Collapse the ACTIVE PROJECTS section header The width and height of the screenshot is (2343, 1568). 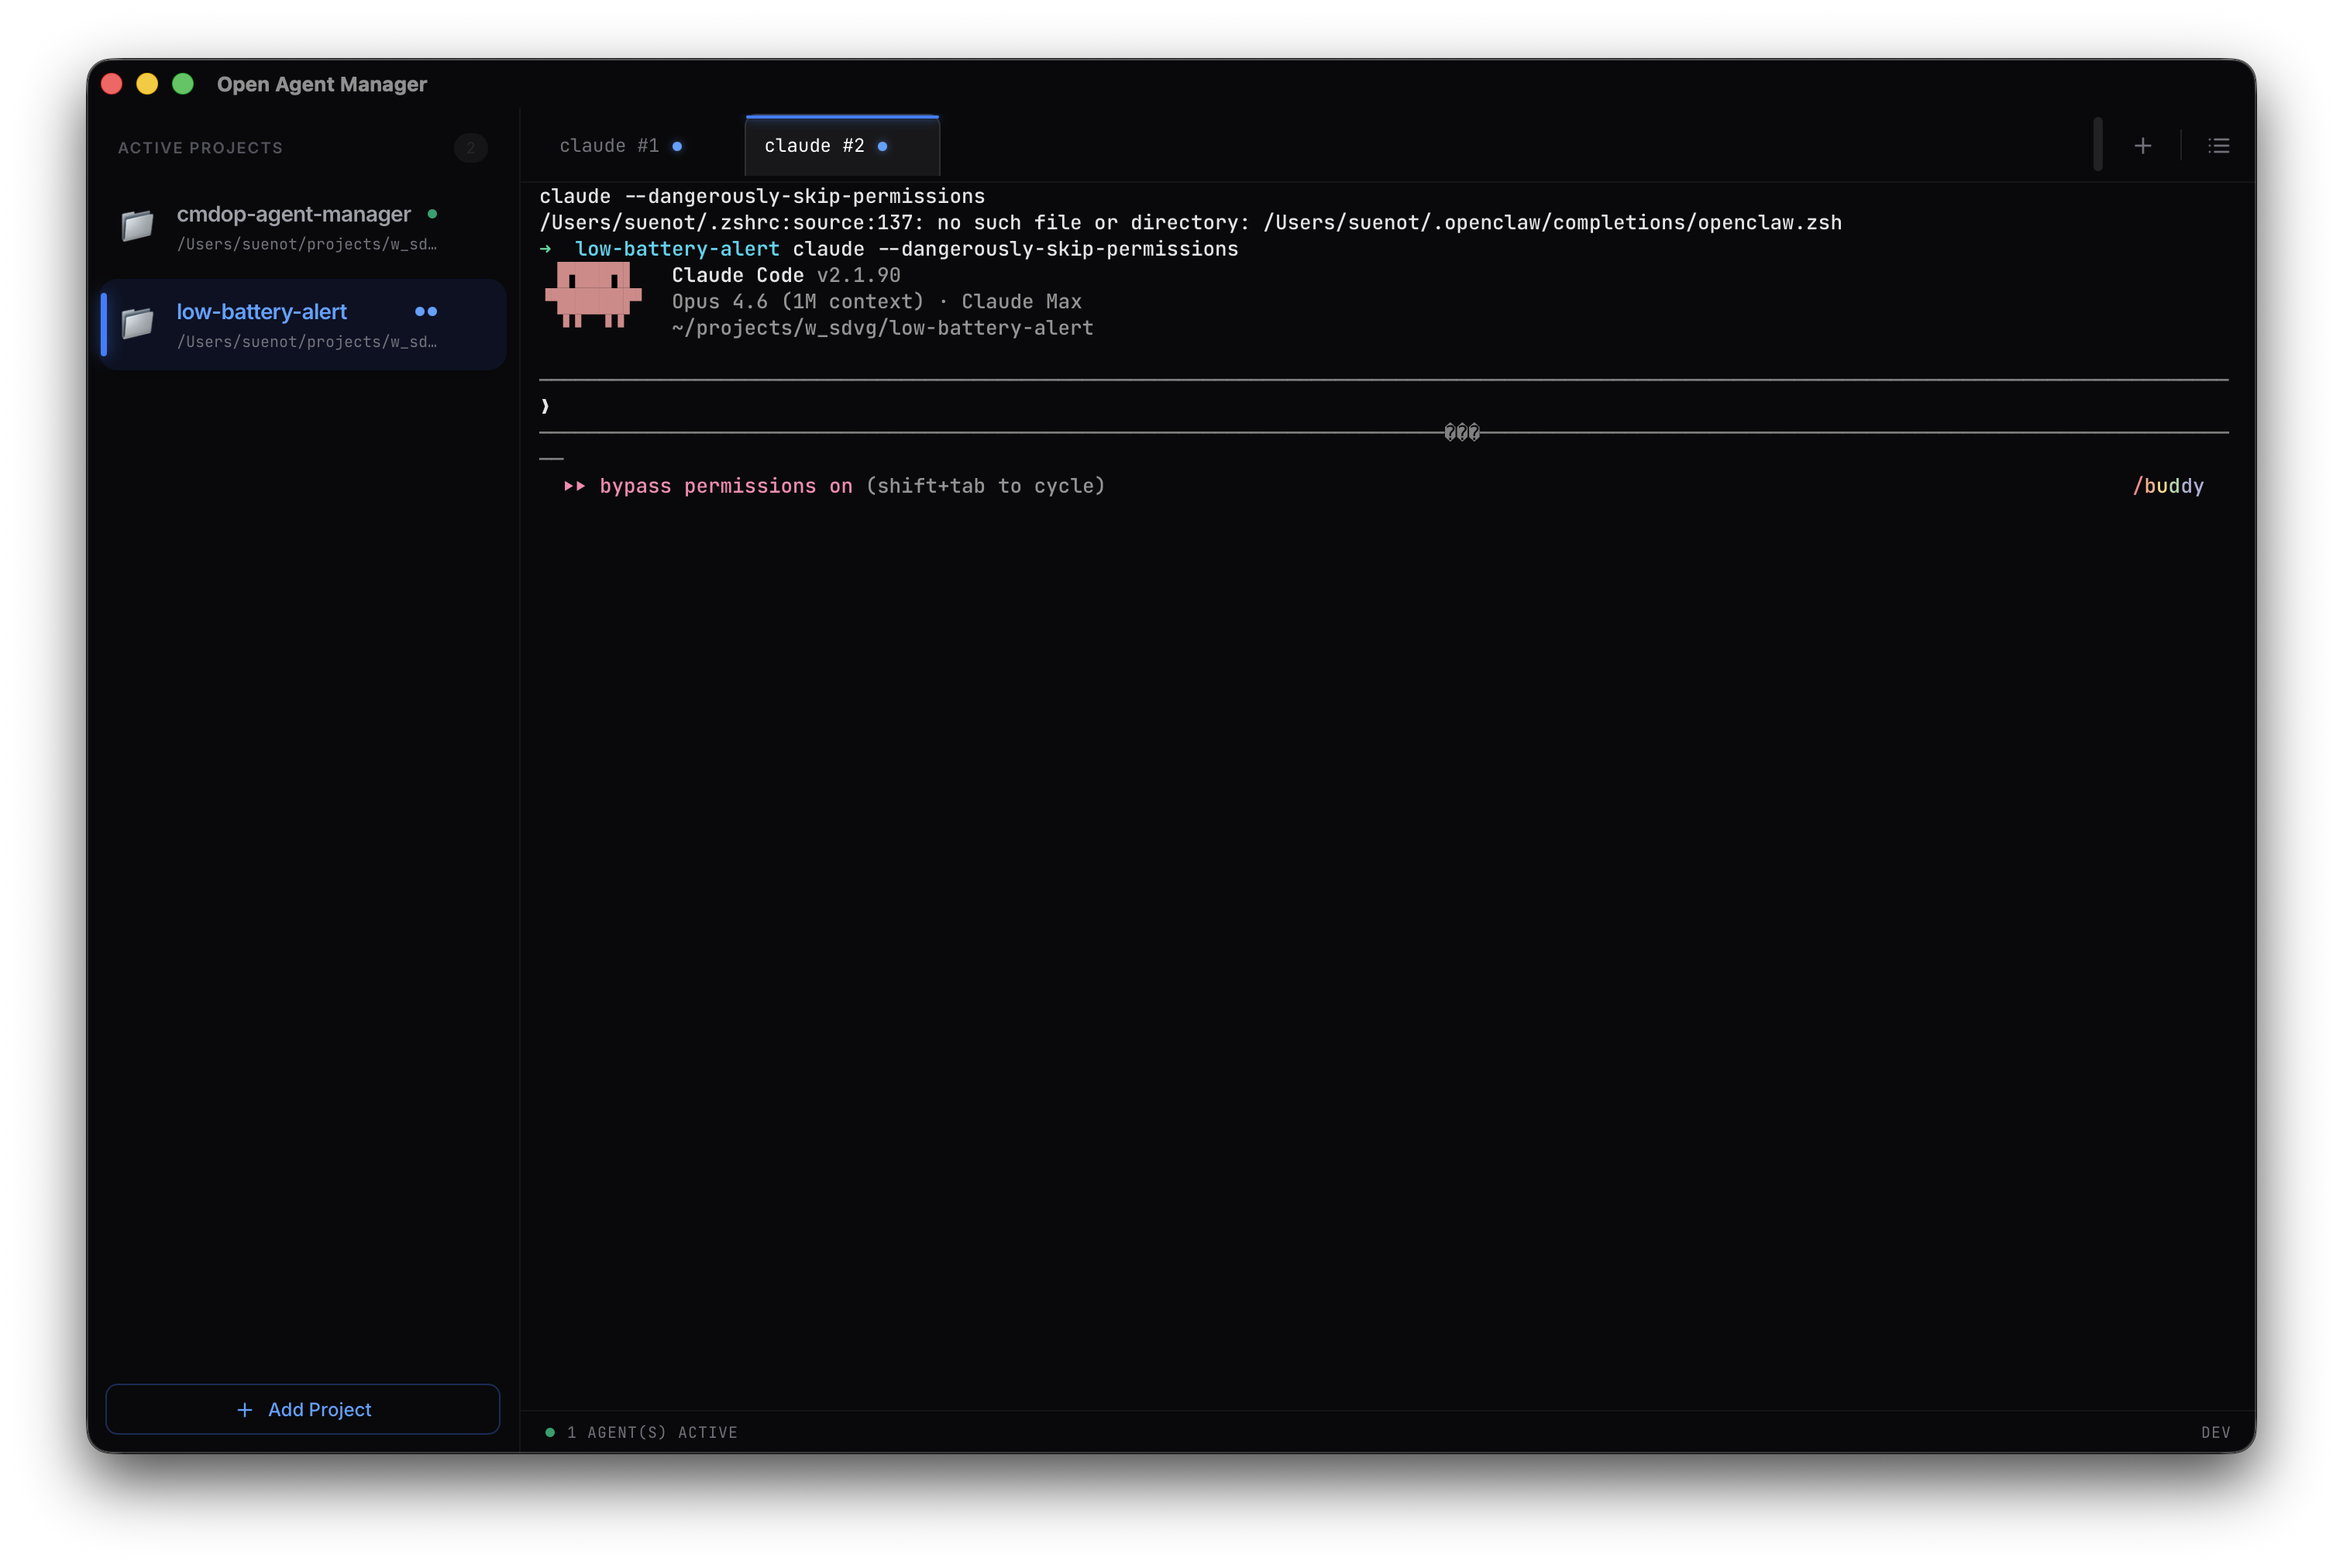click(199, 147)
